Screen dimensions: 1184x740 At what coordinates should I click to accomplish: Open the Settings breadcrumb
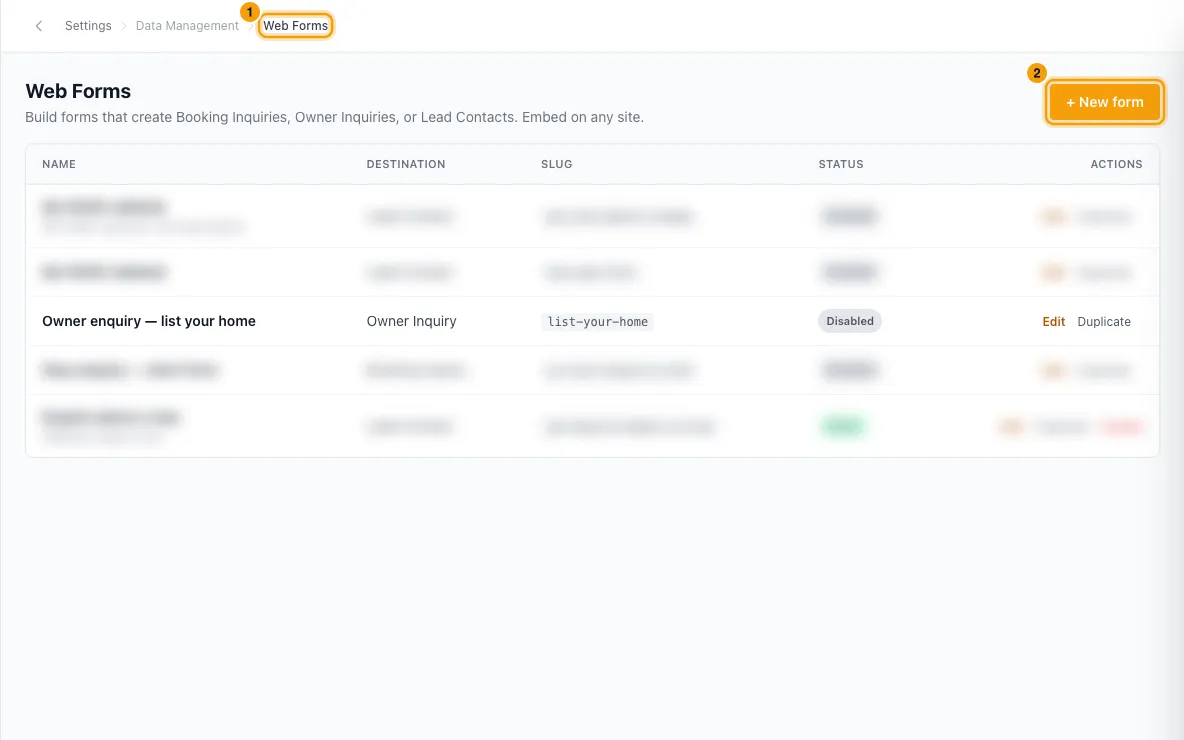point(88,26)
